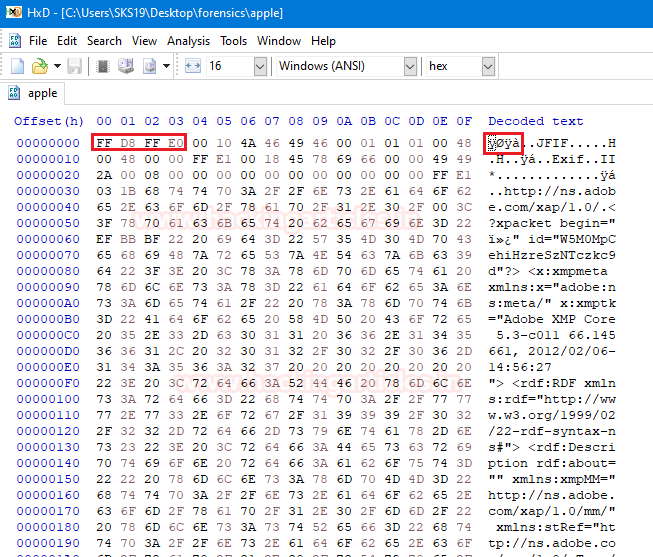Click decoded text '14:56:27'
The image size is (653, 557).
[x=520, y=367]
